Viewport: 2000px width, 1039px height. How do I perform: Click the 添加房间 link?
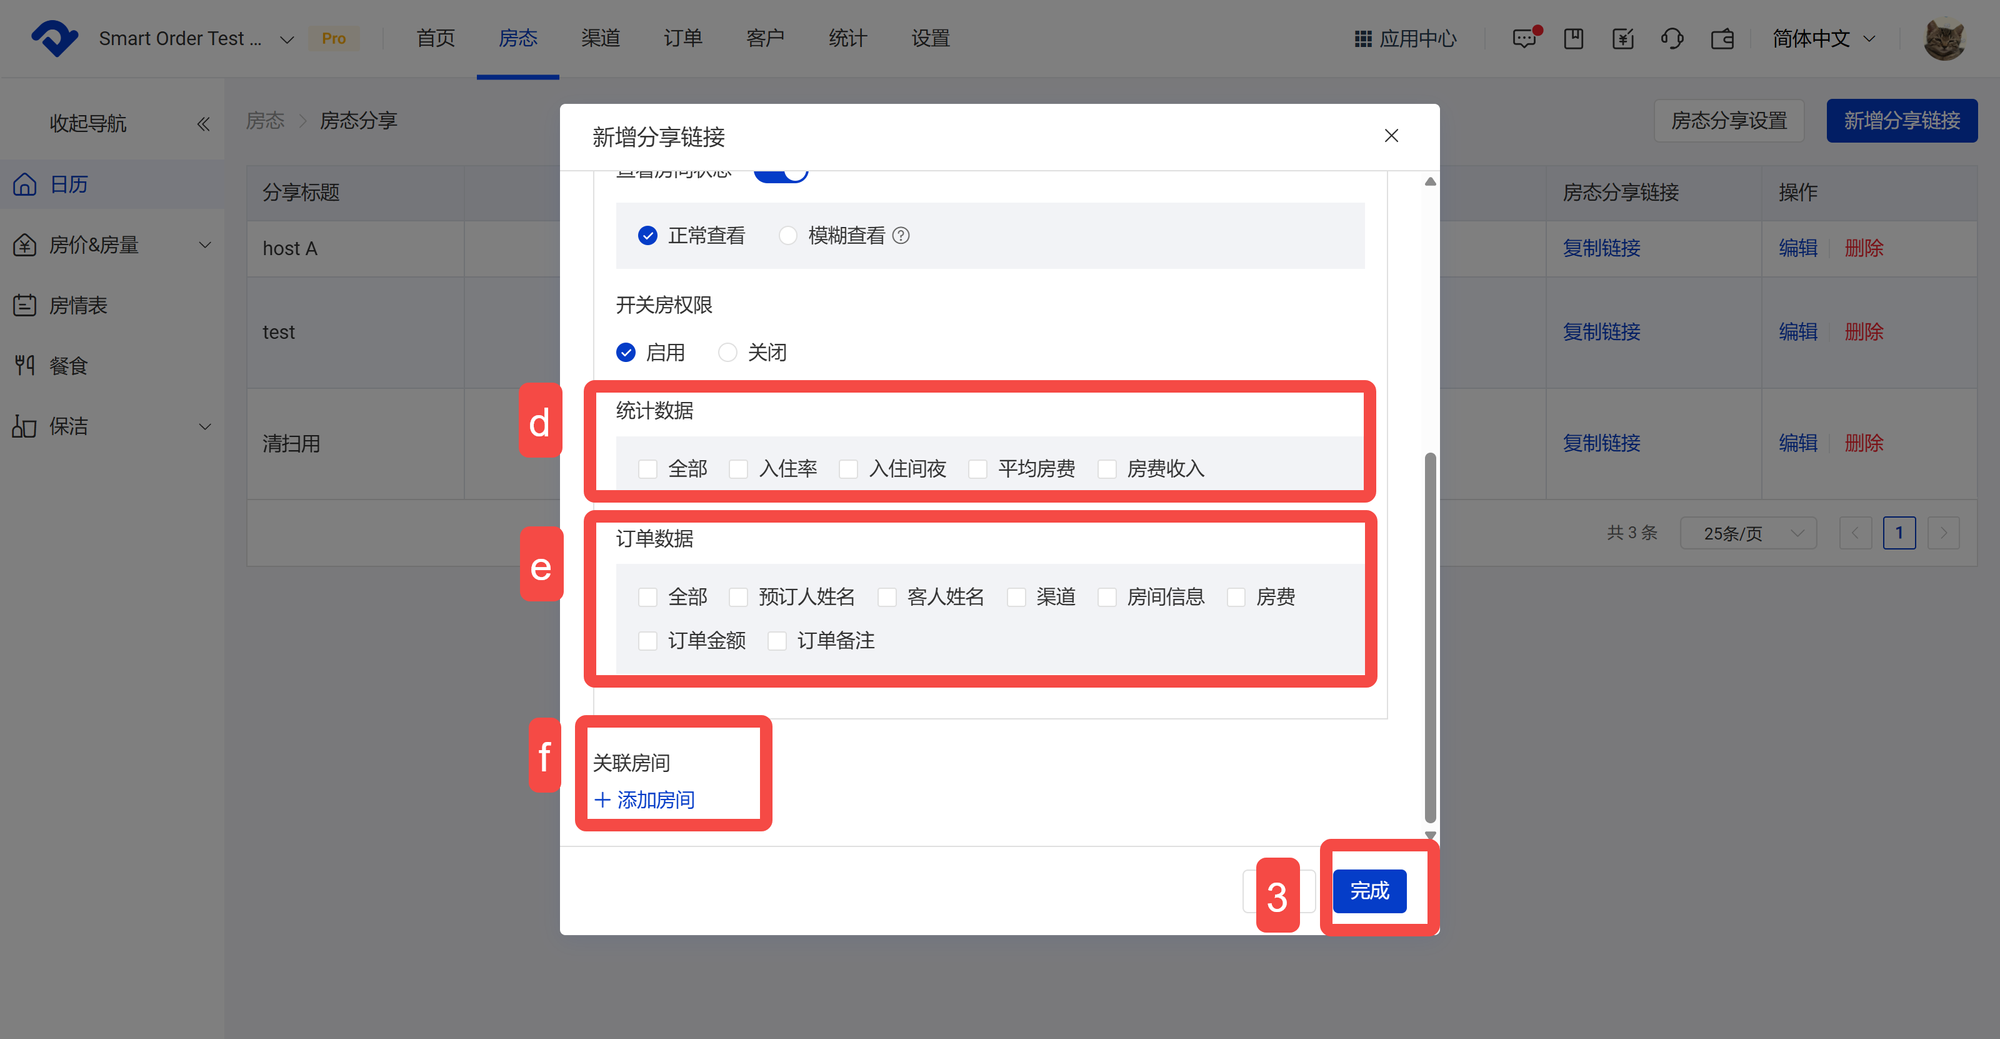pyautogui.click(x=645, y=800)
